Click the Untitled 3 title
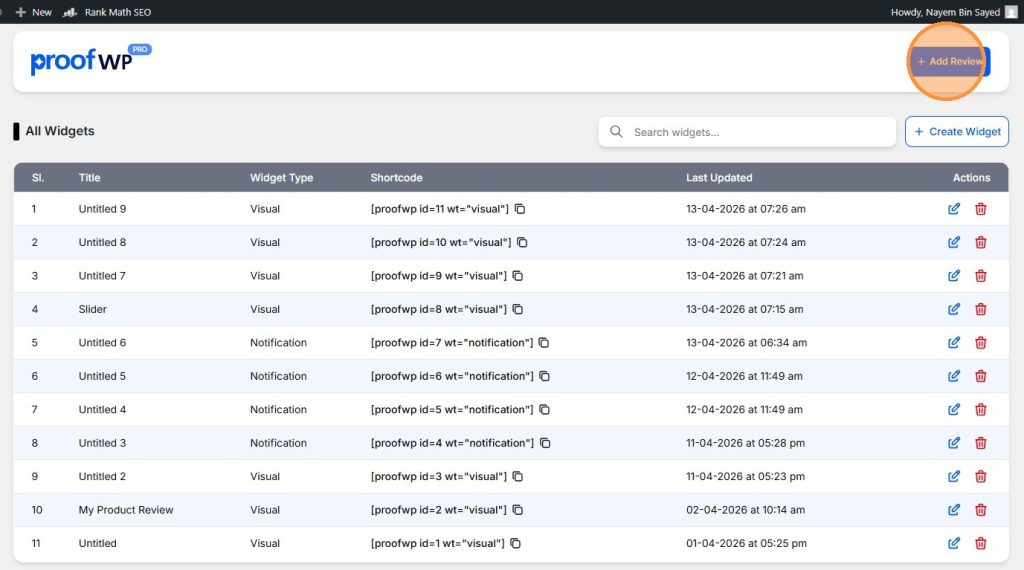 coord(102,443)
